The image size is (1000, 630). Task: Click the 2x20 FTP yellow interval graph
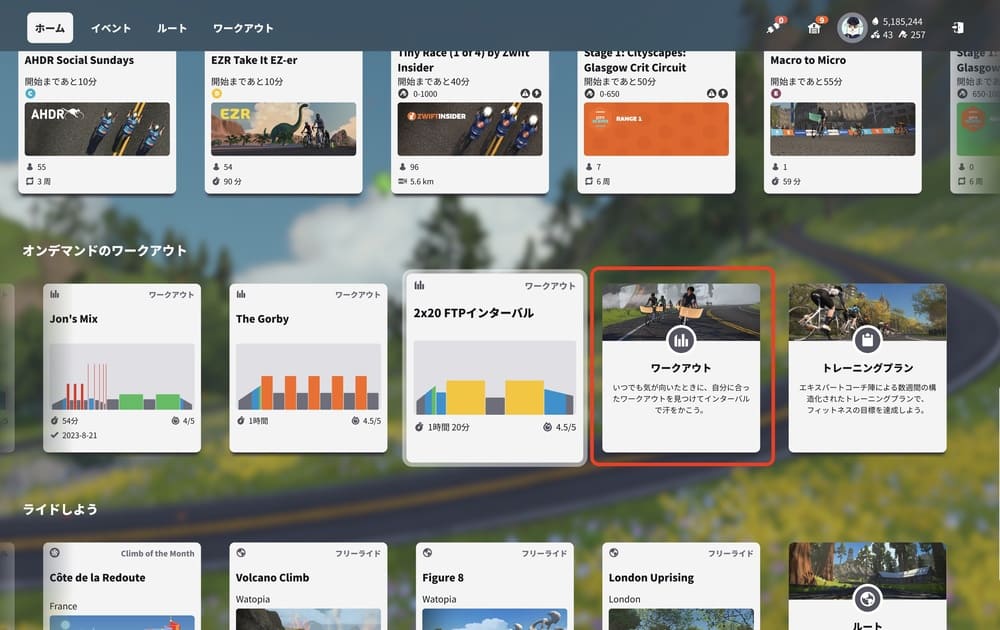[495, 377]
